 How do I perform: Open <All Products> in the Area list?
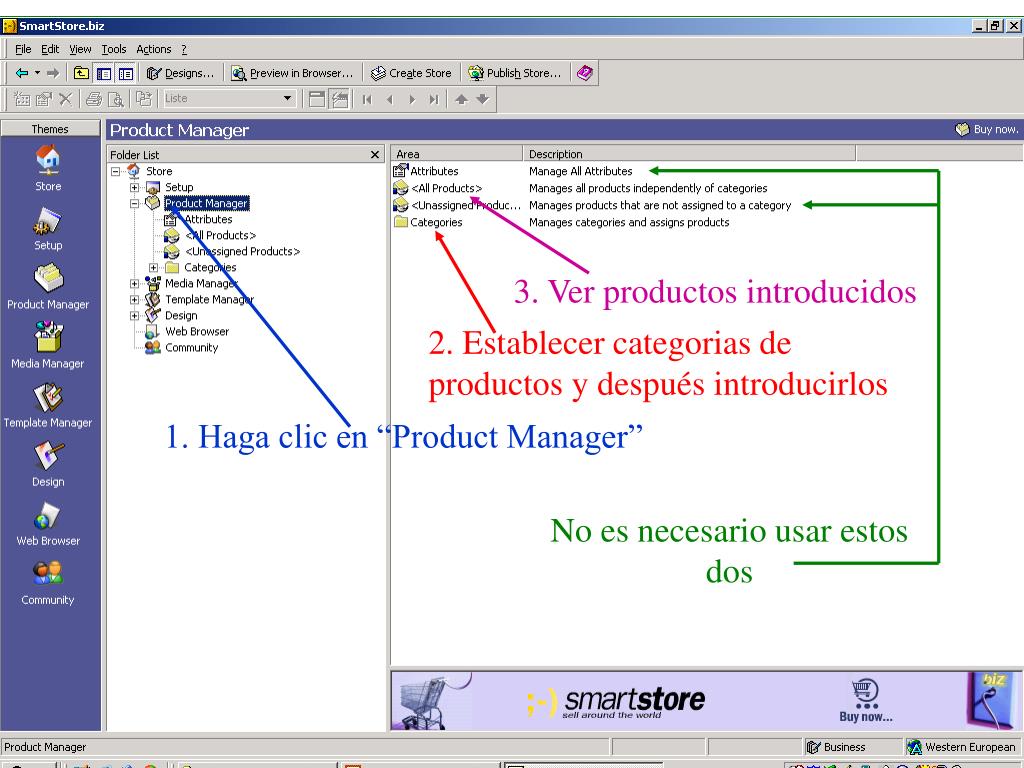[x=446, y=188]
